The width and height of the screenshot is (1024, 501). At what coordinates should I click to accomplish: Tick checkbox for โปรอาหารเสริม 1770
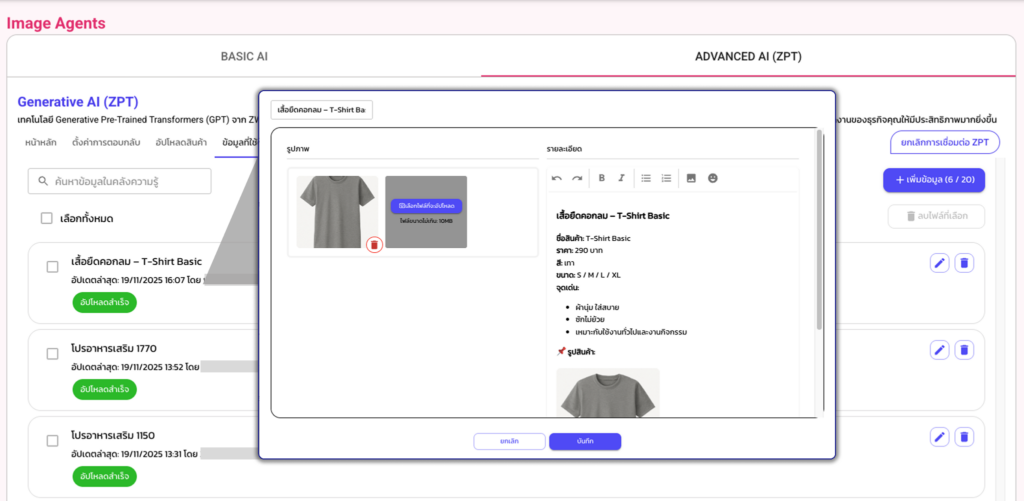(53, 354)
